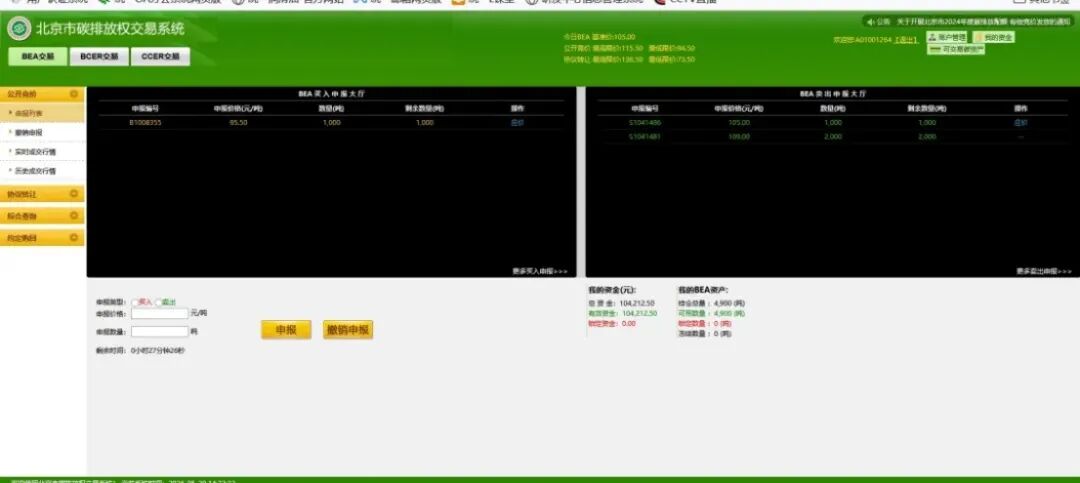
Task: Click buy order number B1008355
Action: [145, 123]
